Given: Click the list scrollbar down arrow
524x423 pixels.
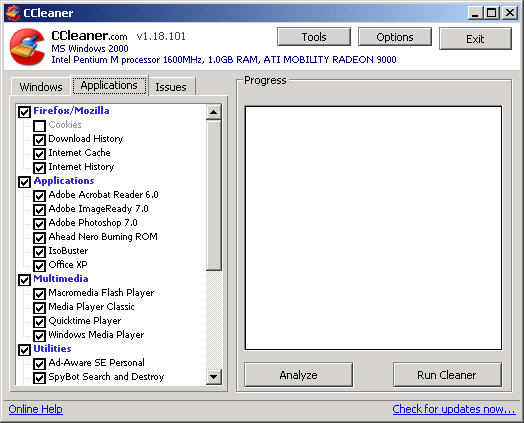Looking at the screenshot, I should click(x=214, y=377).
